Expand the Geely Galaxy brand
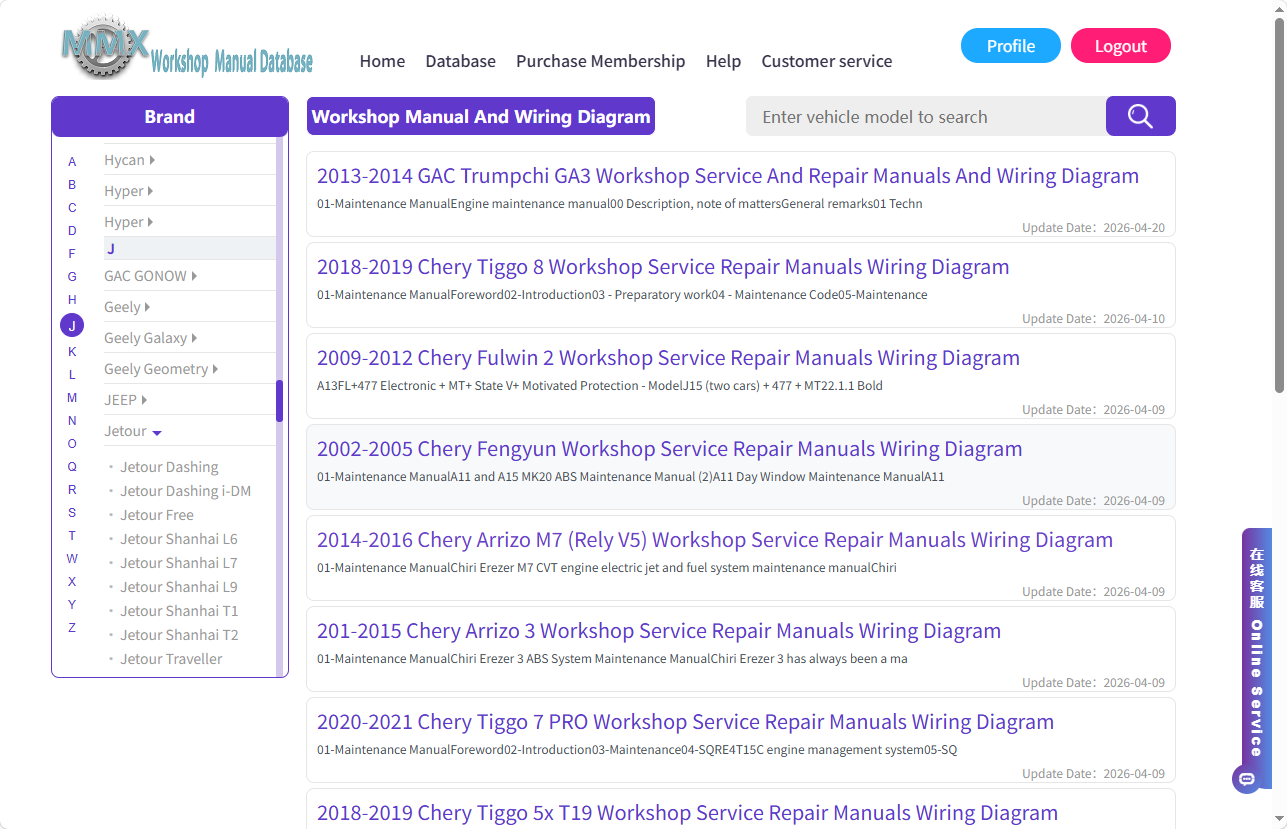The width and height of the screenshot is (1287, 829). tap(150, 338)
